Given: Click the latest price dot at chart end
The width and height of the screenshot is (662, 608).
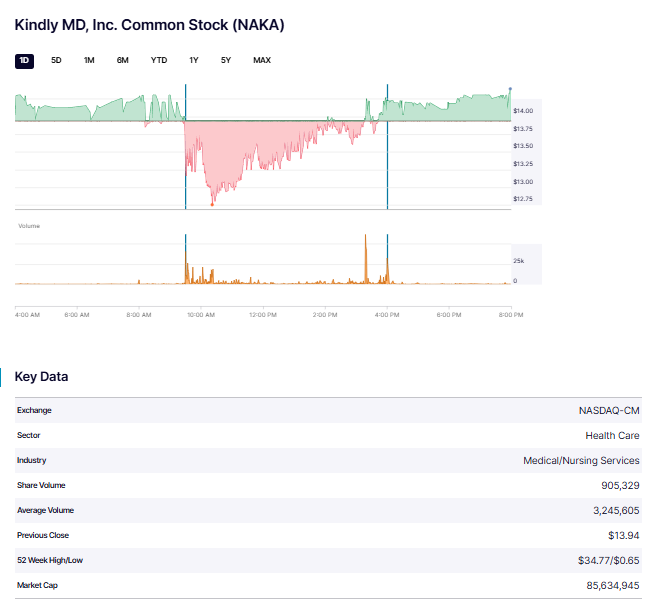Looking at the screenshot, I should click(510, 89).
